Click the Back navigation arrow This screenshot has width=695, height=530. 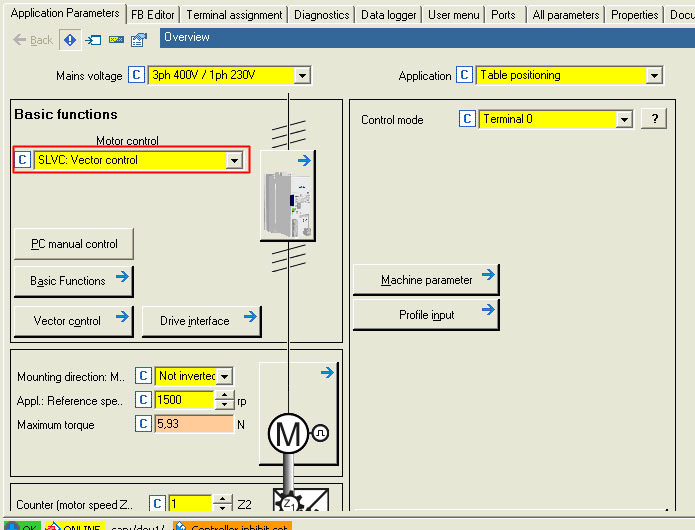point(33,40)
